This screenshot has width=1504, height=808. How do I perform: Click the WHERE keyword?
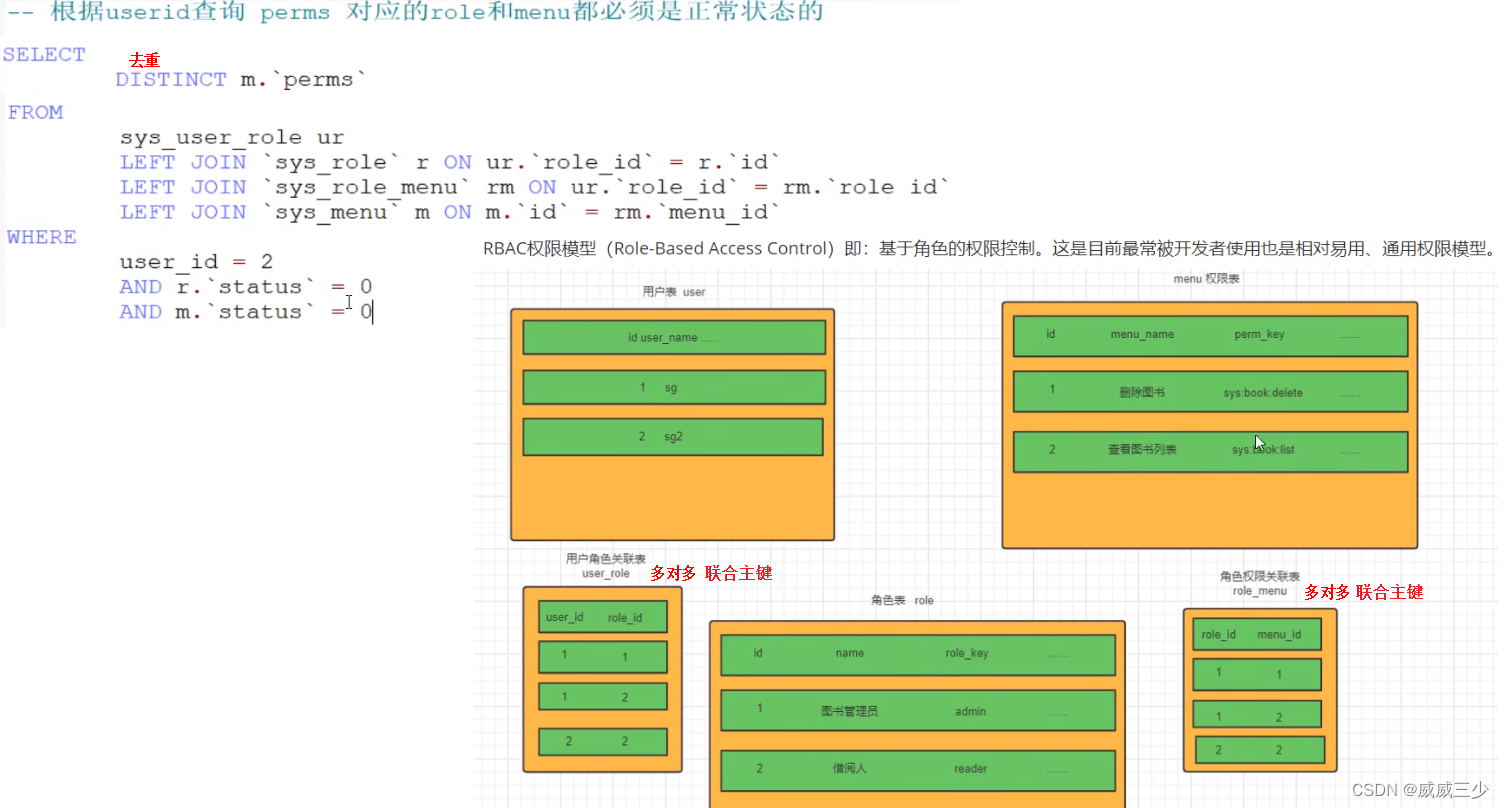pyautogui.click(x=41, y=237)
